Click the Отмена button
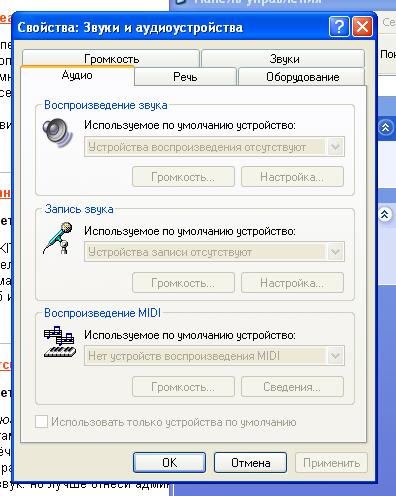This screenshot has height=496, width=396. point(250,463)
